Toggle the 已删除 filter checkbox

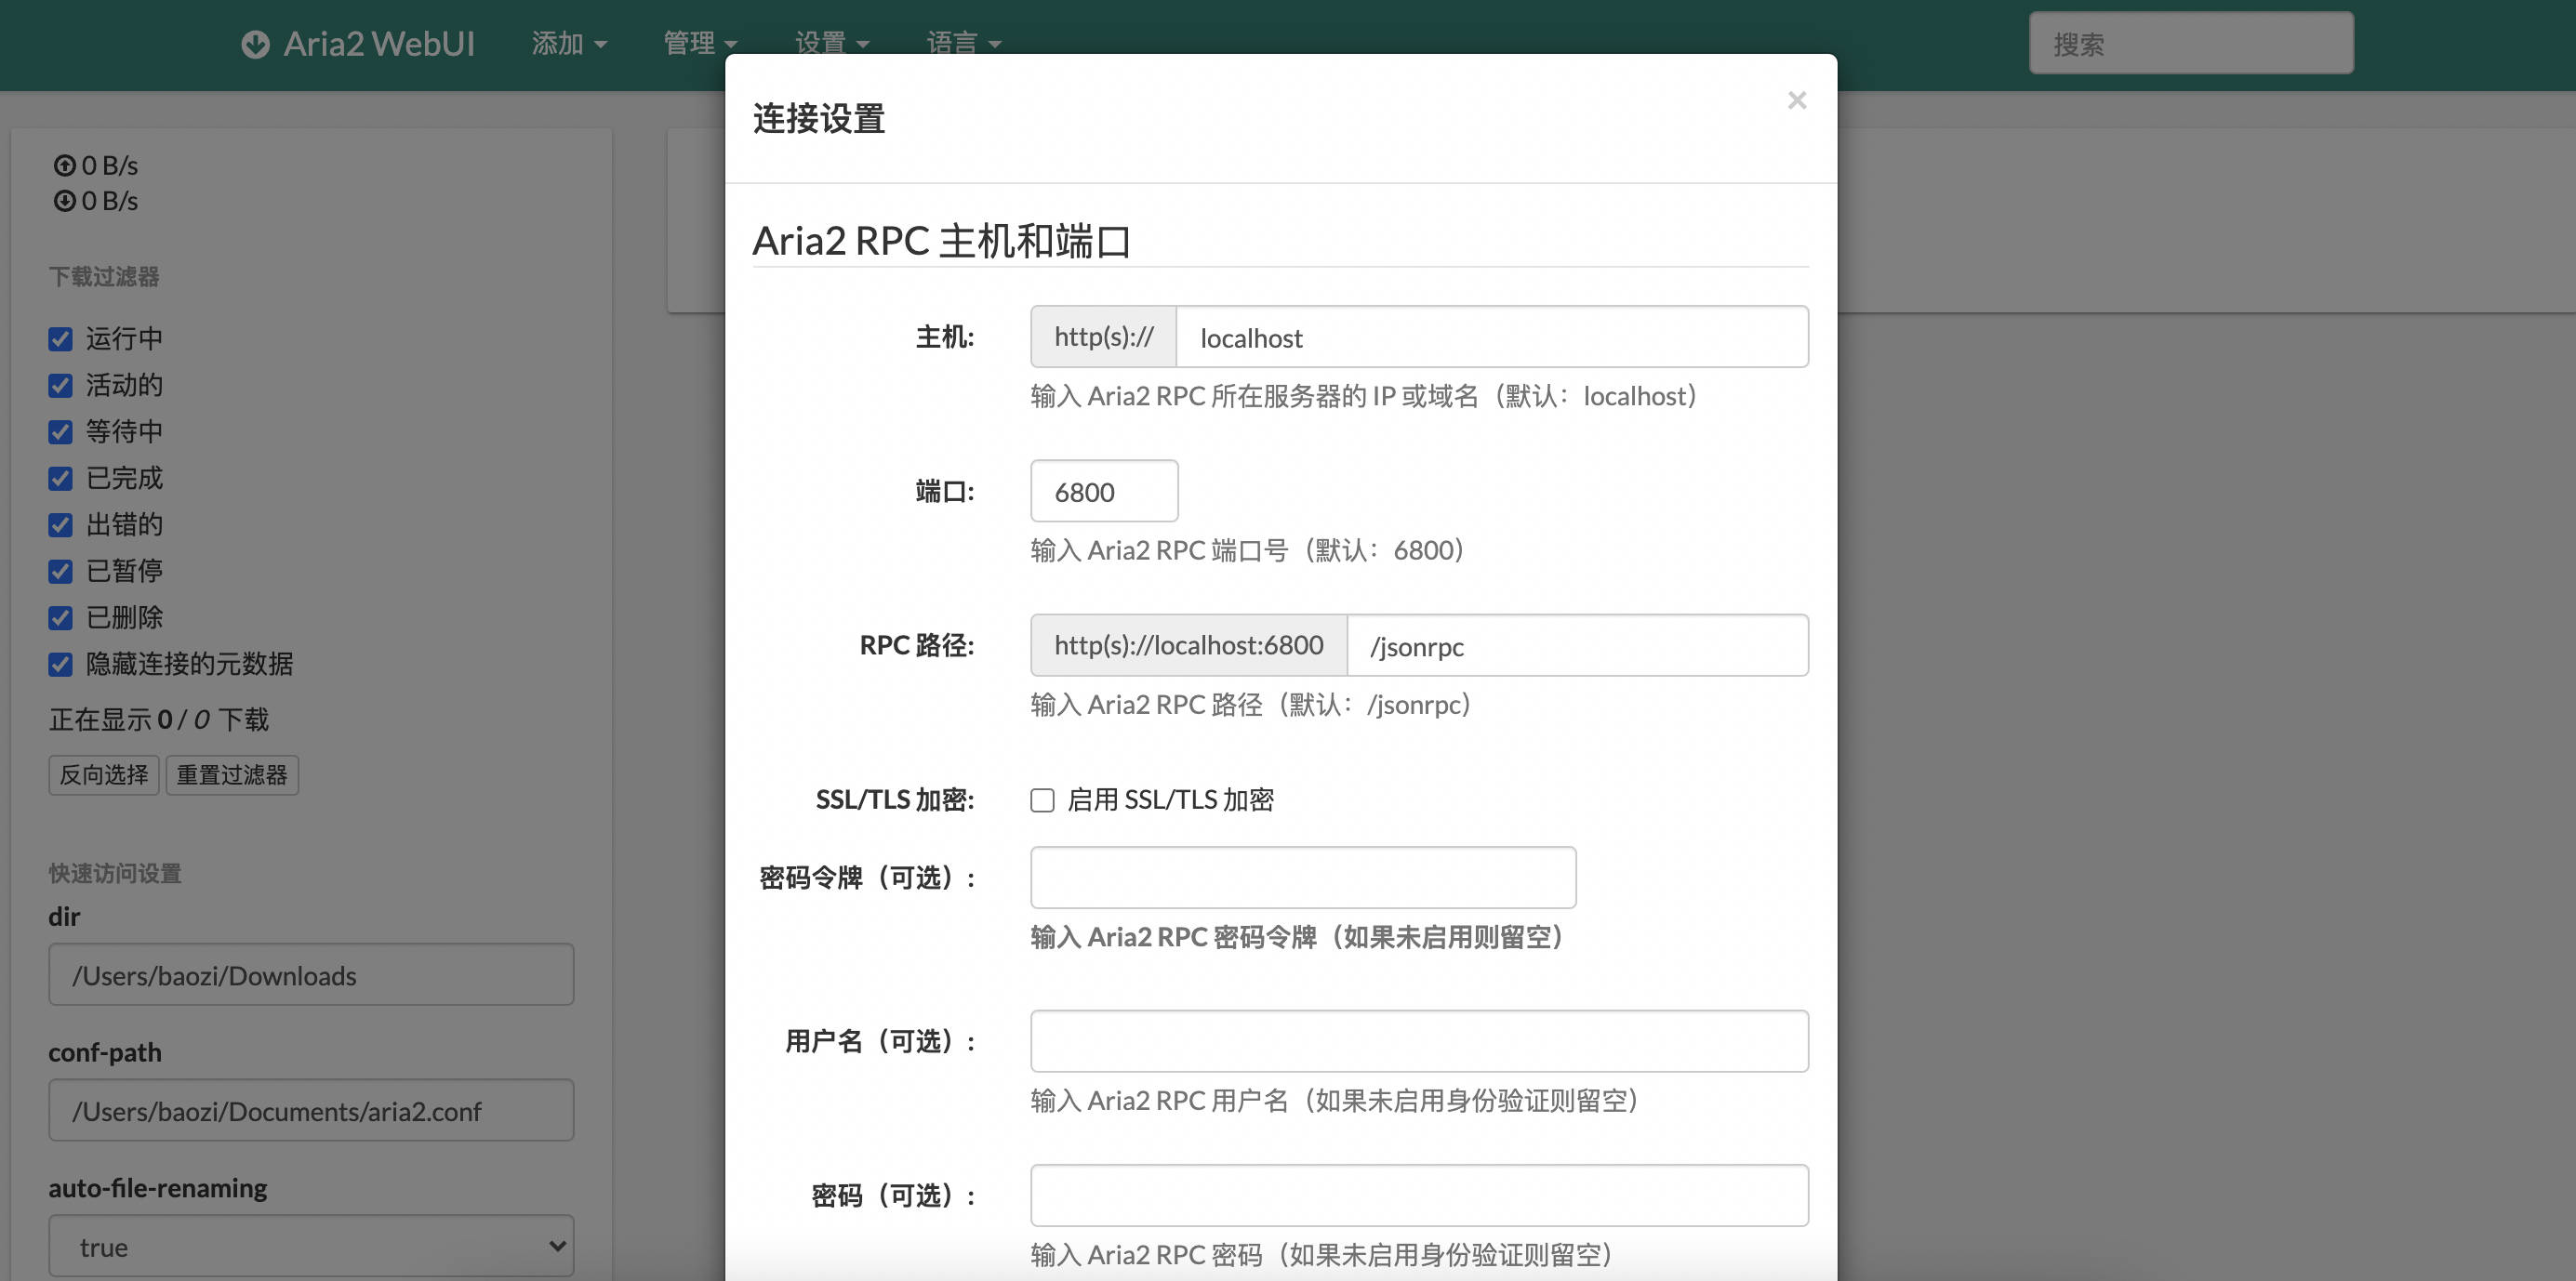pyautogui.click(x=61, y=618)
